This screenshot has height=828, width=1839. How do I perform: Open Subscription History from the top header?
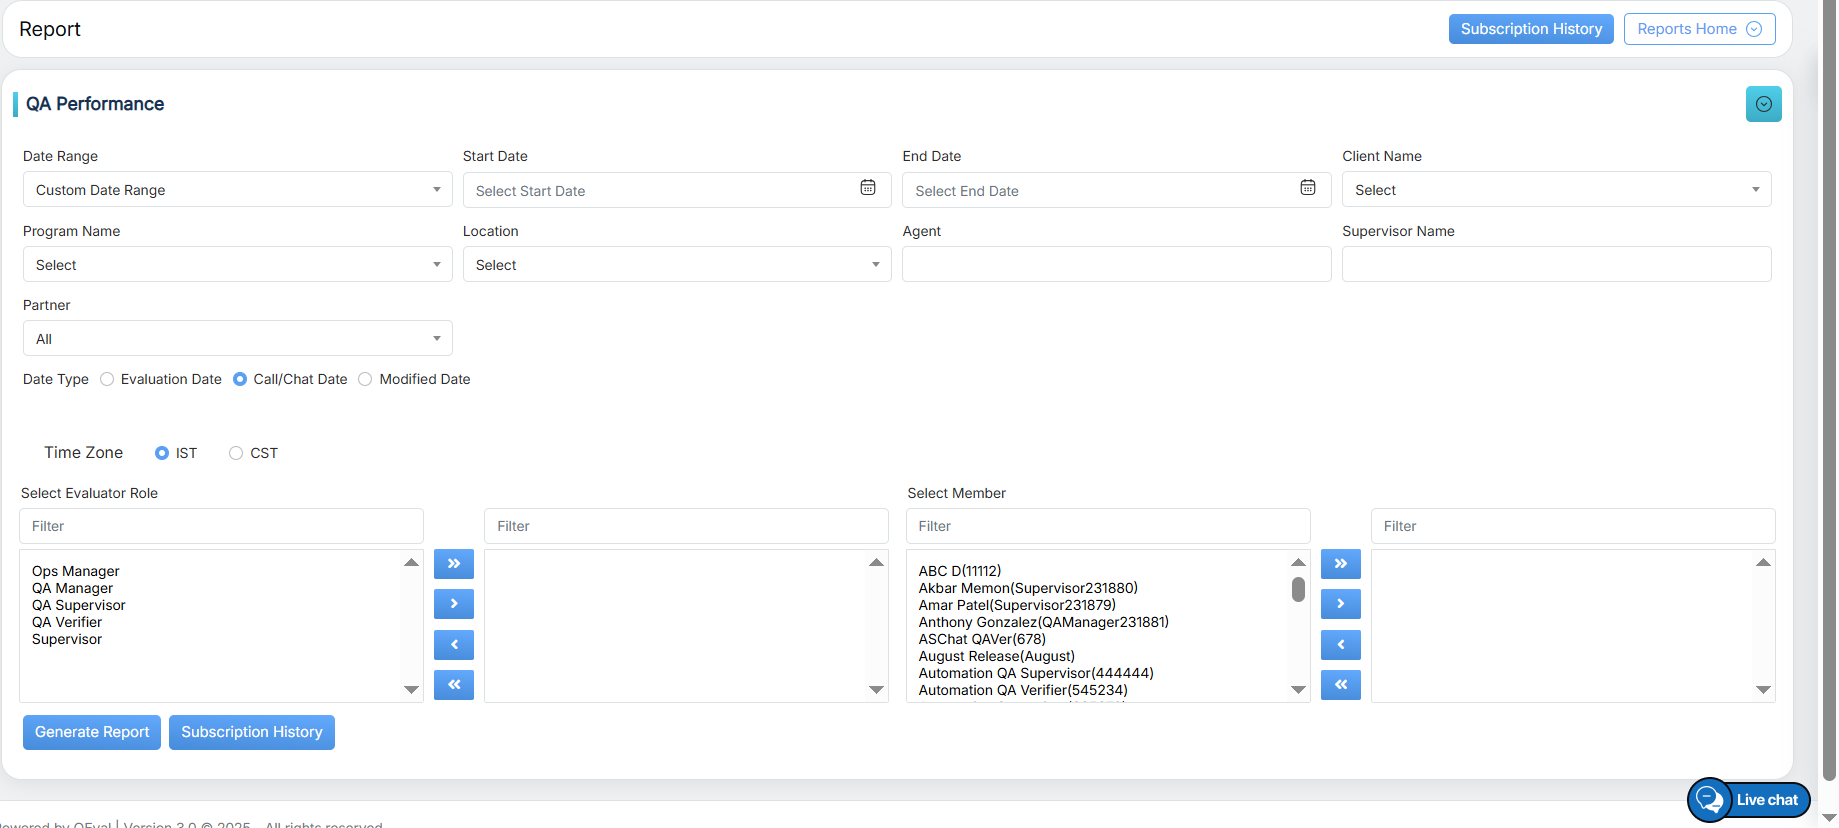click(1530, 29)
